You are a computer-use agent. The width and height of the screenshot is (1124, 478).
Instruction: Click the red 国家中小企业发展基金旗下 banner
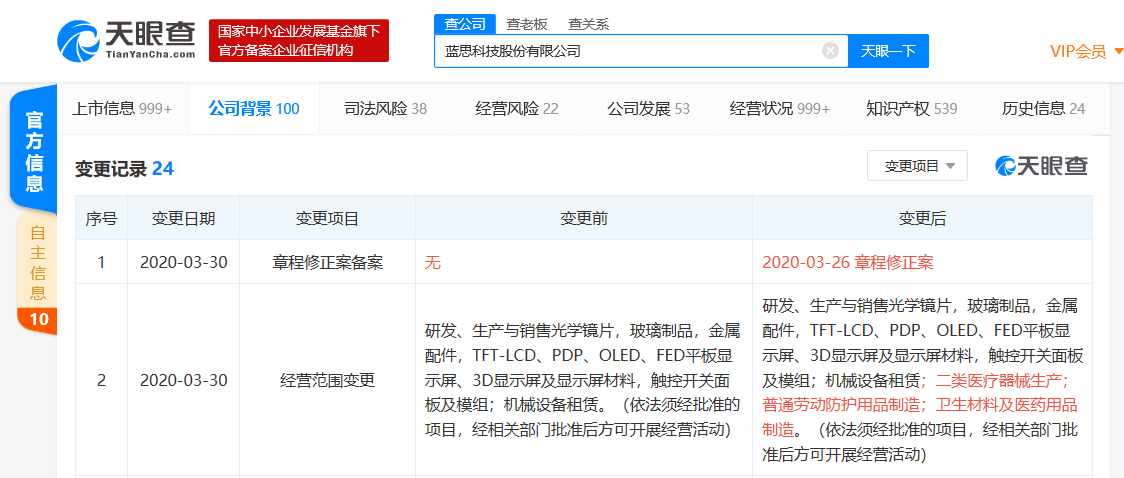pyautogui.click(x=299, y=41)
